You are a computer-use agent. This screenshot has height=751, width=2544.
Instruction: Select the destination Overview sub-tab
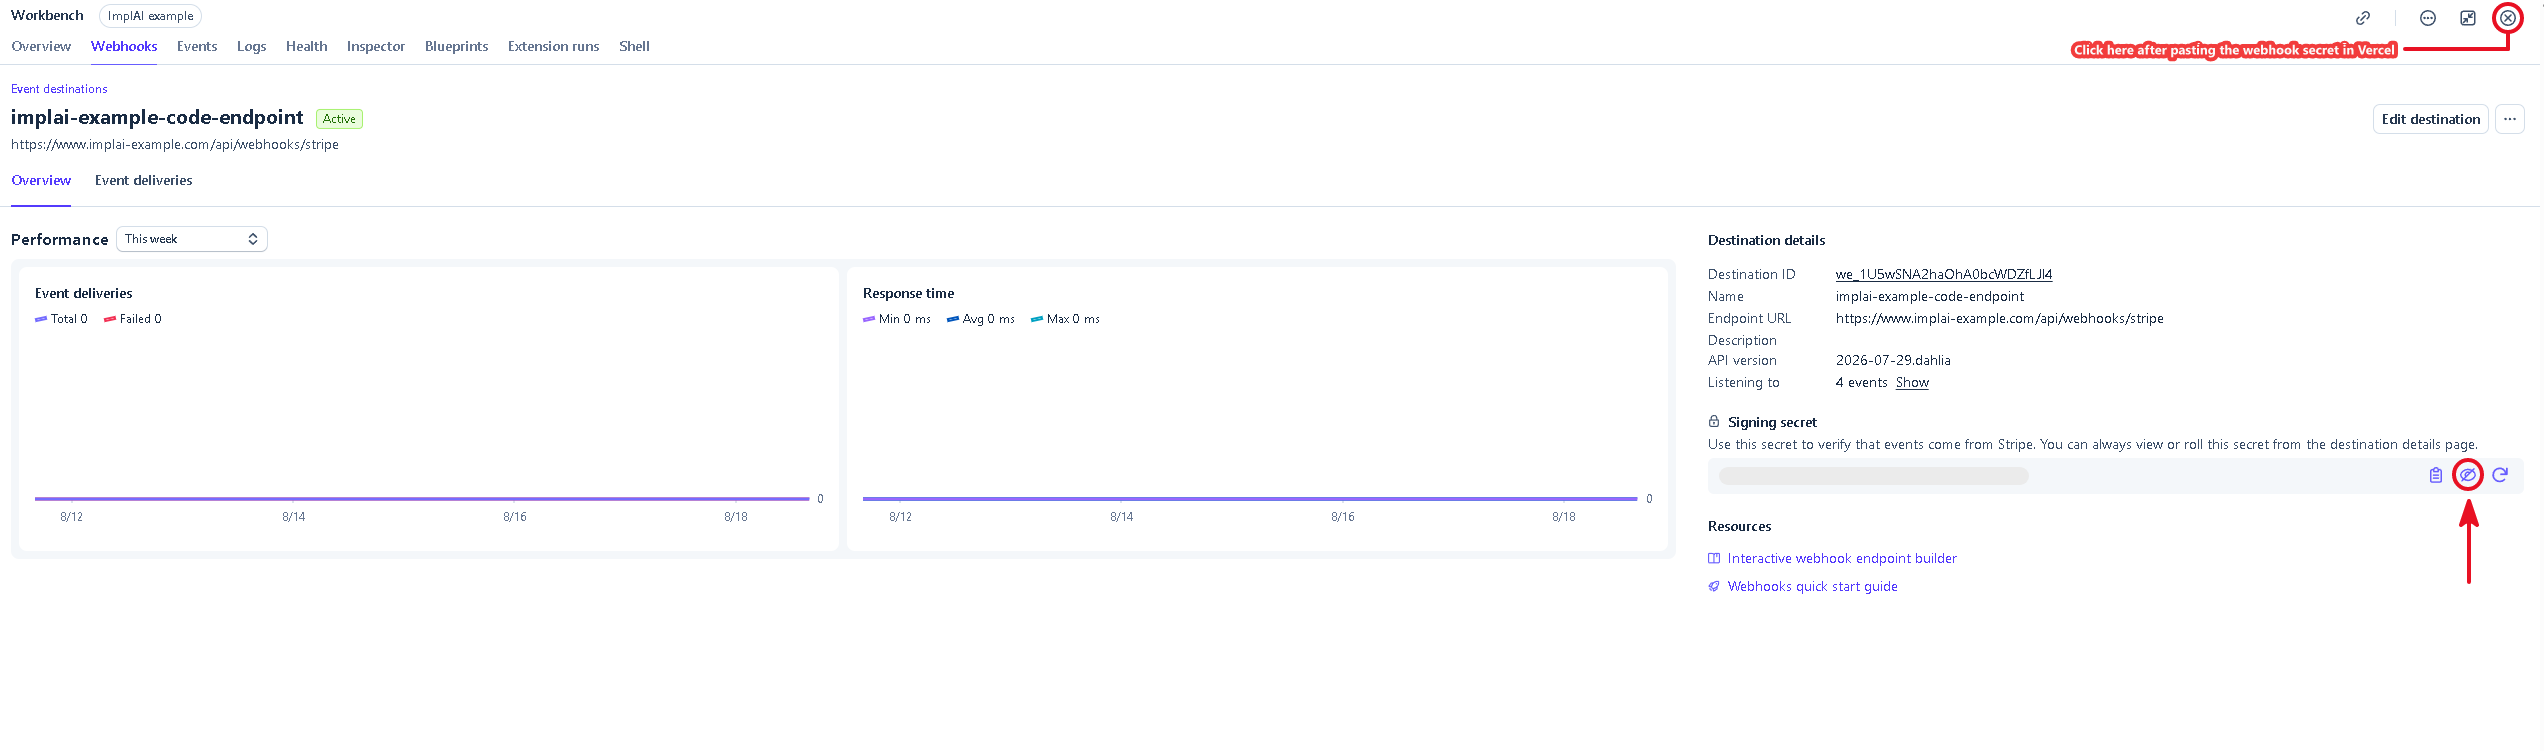pos(41,181)
